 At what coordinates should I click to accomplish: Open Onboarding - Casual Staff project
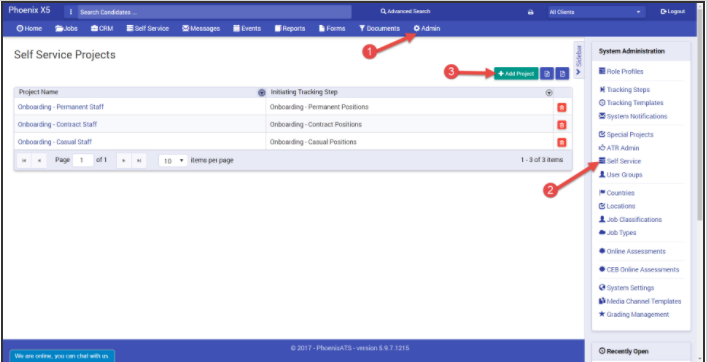[55, 142]
